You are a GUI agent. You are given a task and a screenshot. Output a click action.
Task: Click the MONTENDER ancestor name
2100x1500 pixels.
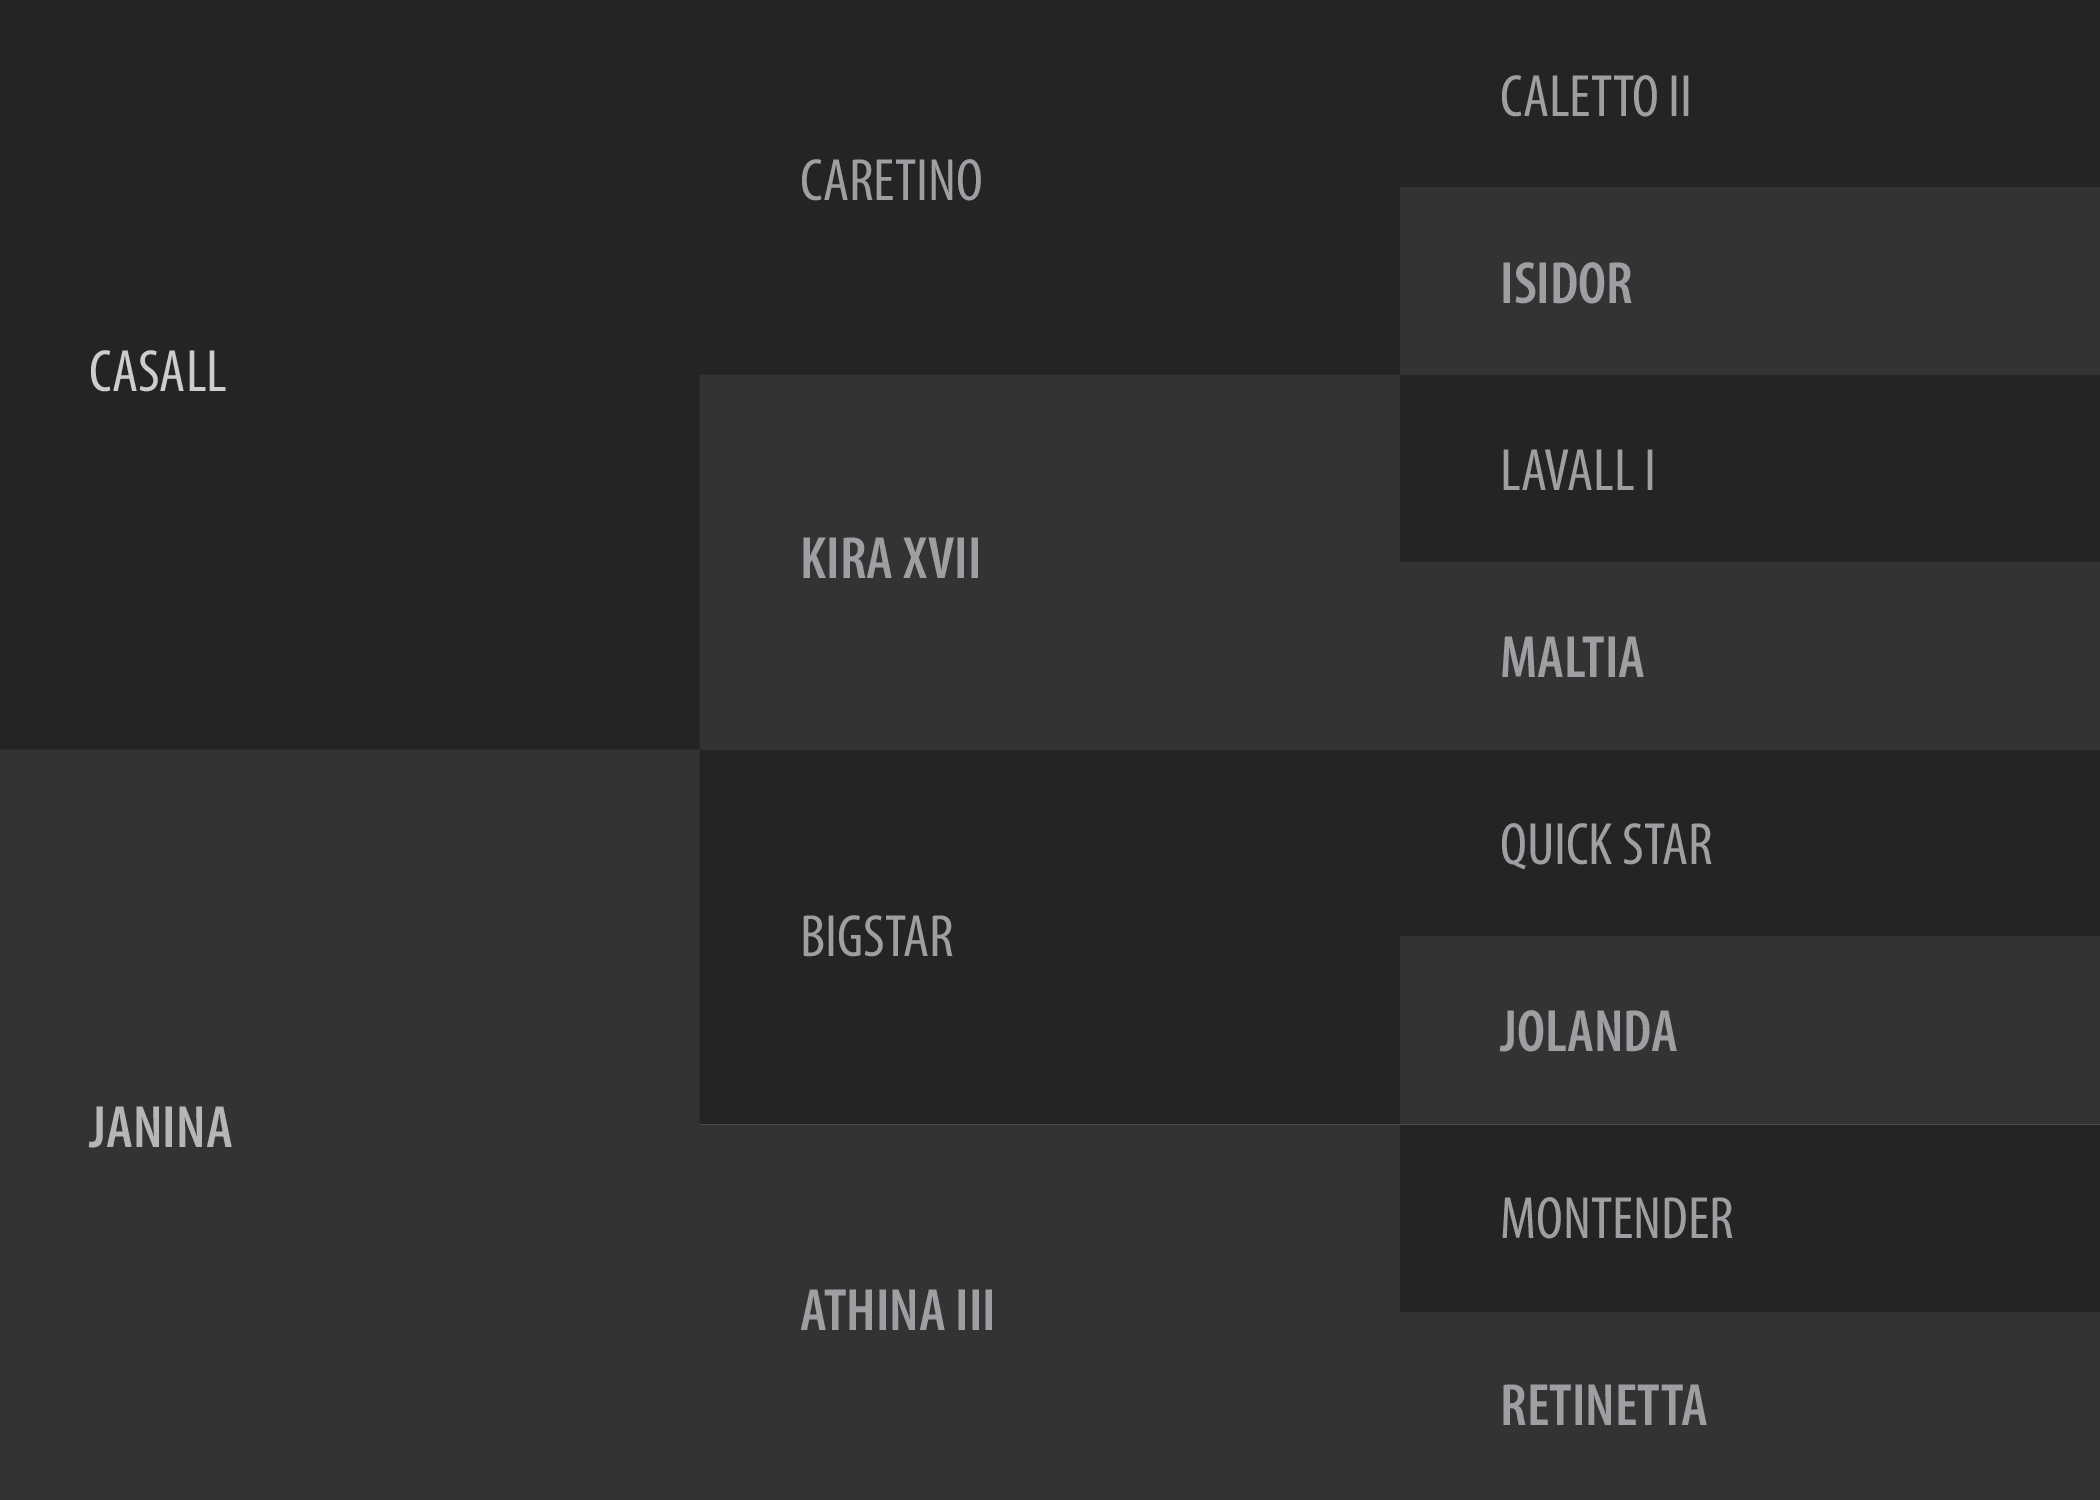point(1616,1219)
